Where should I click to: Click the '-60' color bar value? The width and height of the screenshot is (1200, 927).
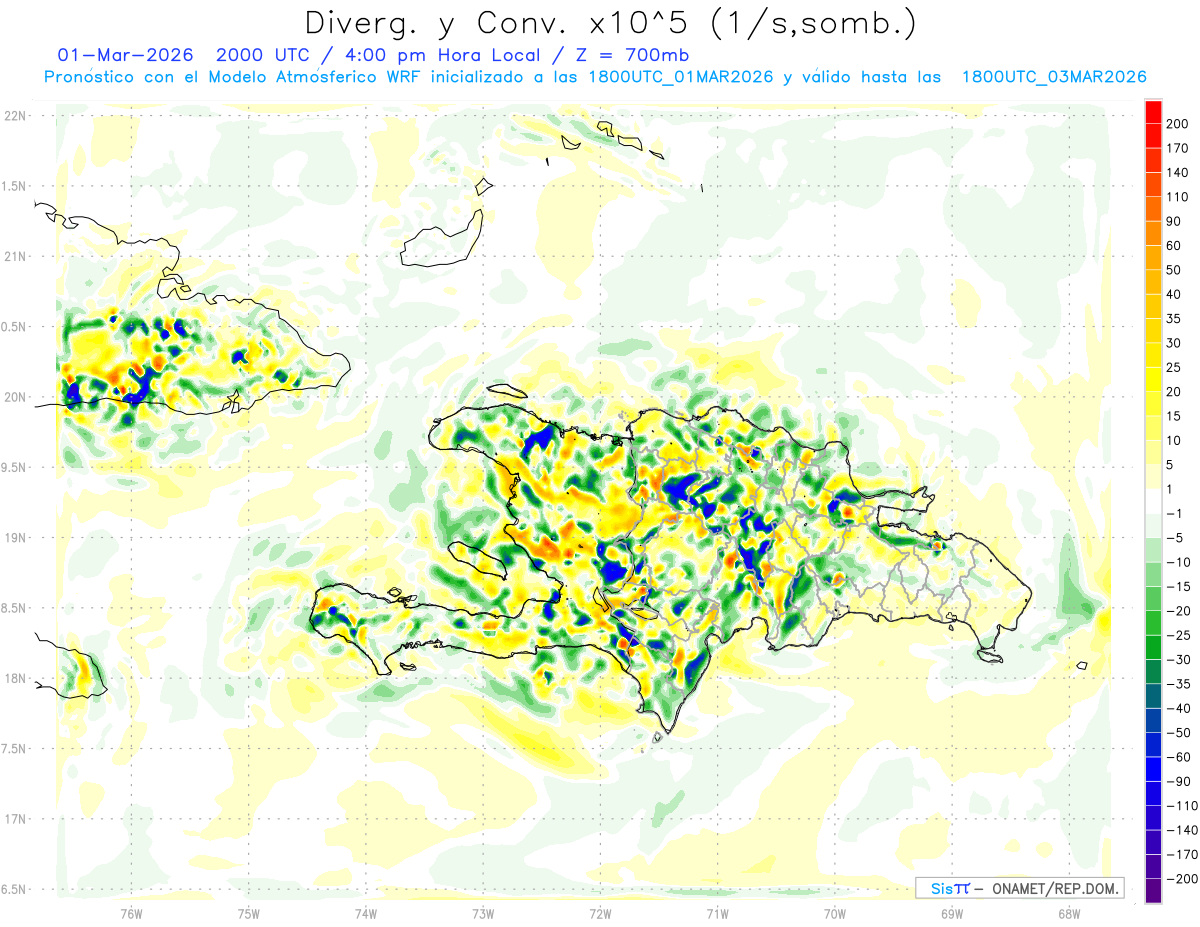tap(1177, 757)
